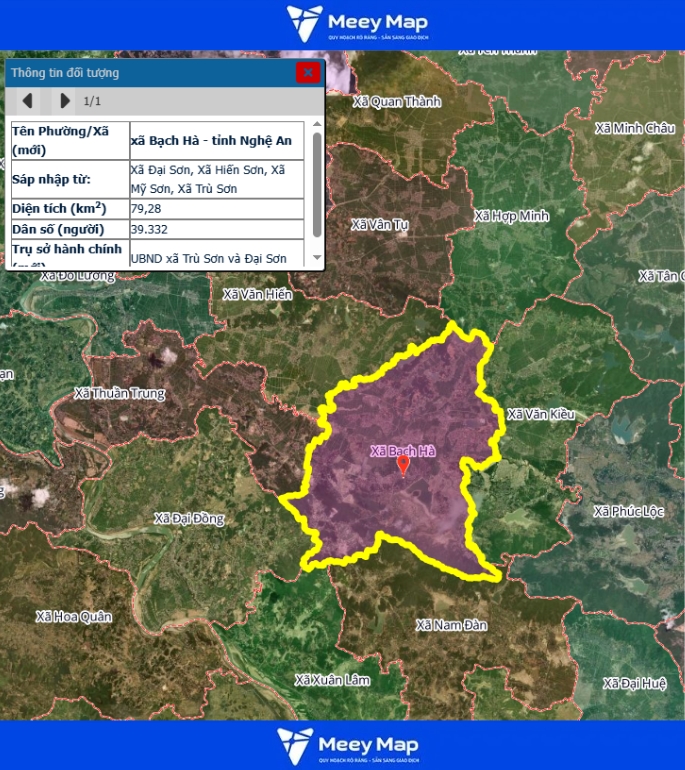
Task: Close the Thông tin đối tượng popup
Action: click(x=308, y=72)
